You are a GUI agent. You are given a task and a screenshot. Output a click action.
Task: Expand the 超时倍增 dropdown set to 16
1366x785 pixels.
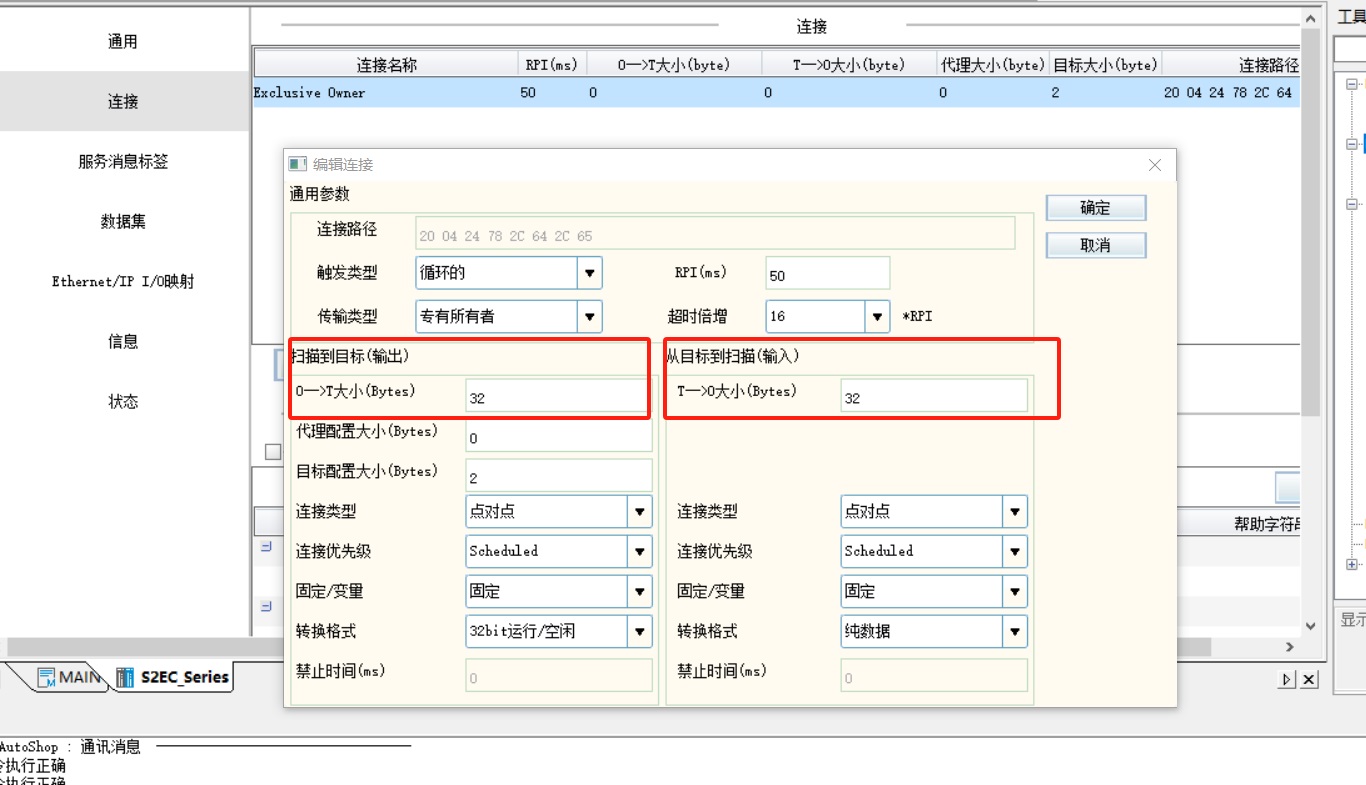878,316
